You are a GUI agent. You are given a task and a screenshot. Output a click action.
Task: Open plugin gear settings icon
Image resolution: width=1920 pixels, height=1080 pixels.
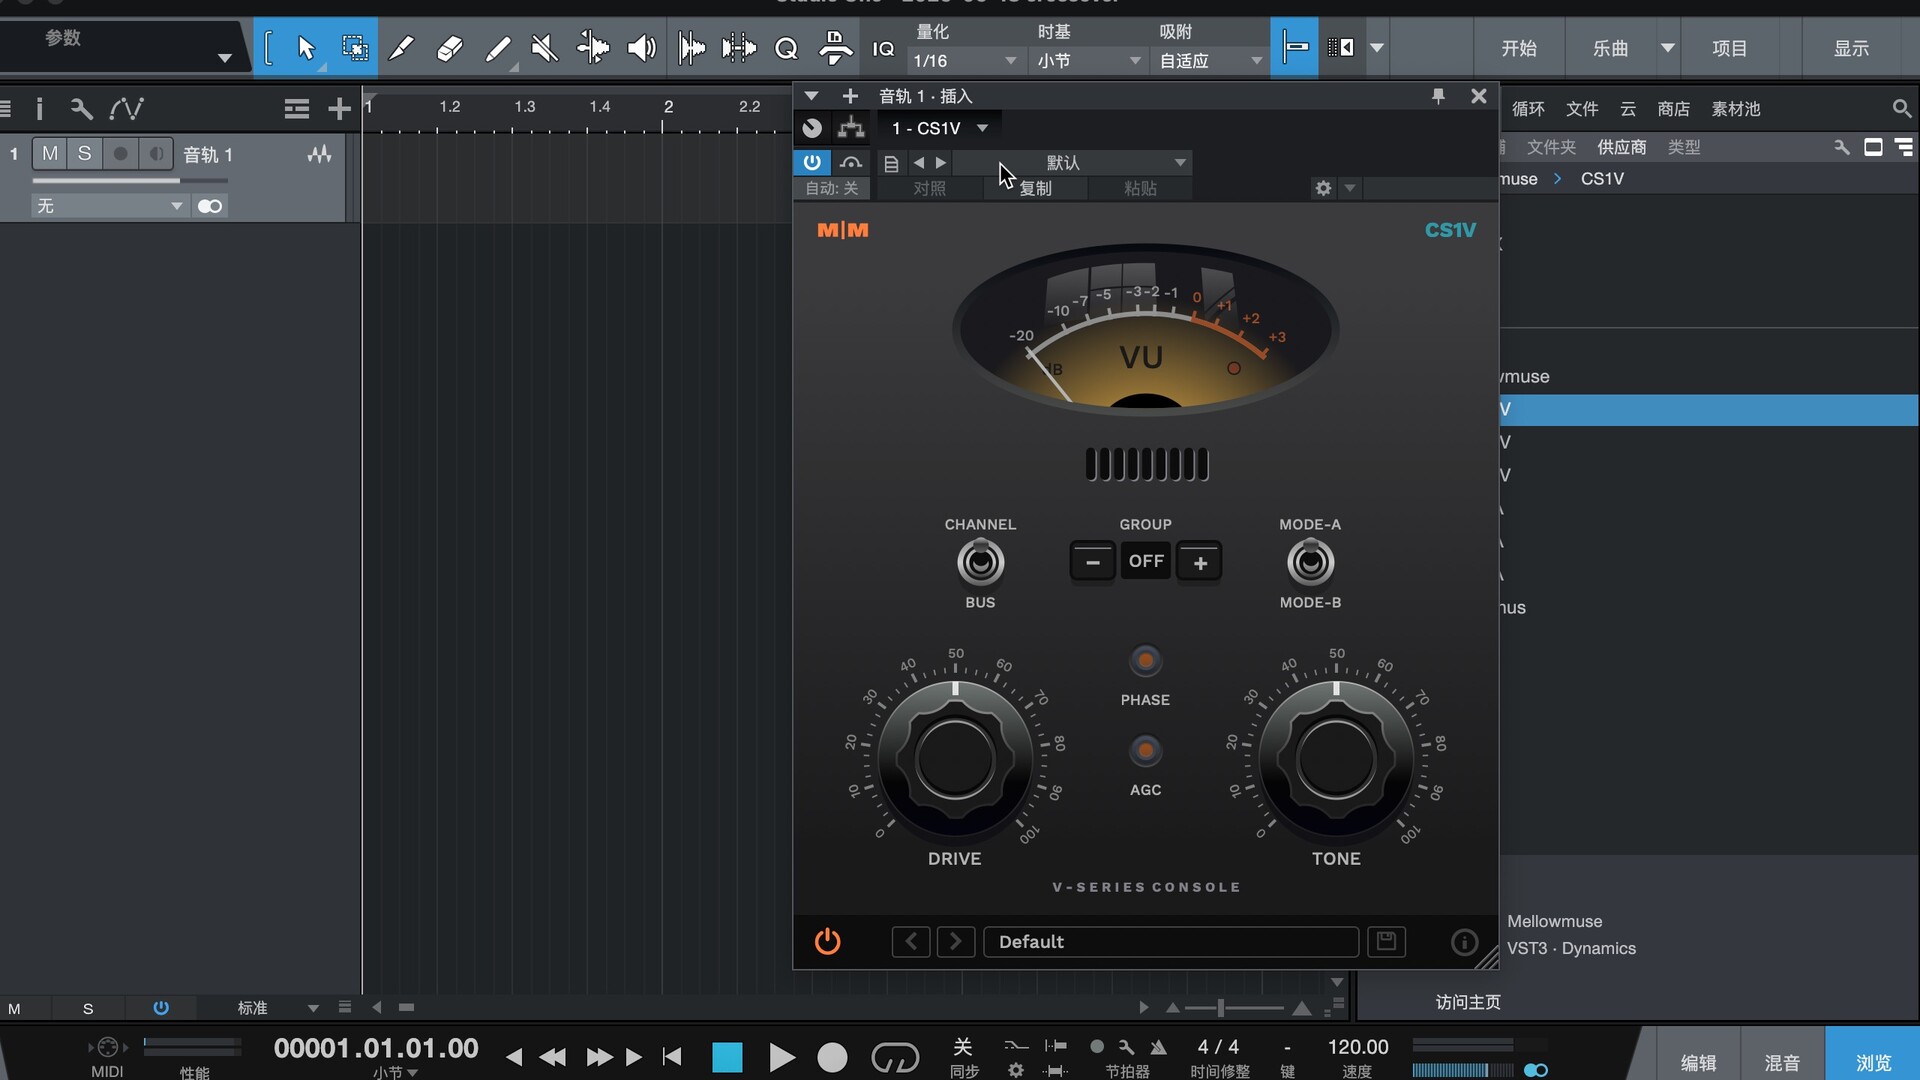pos(1323,188)
